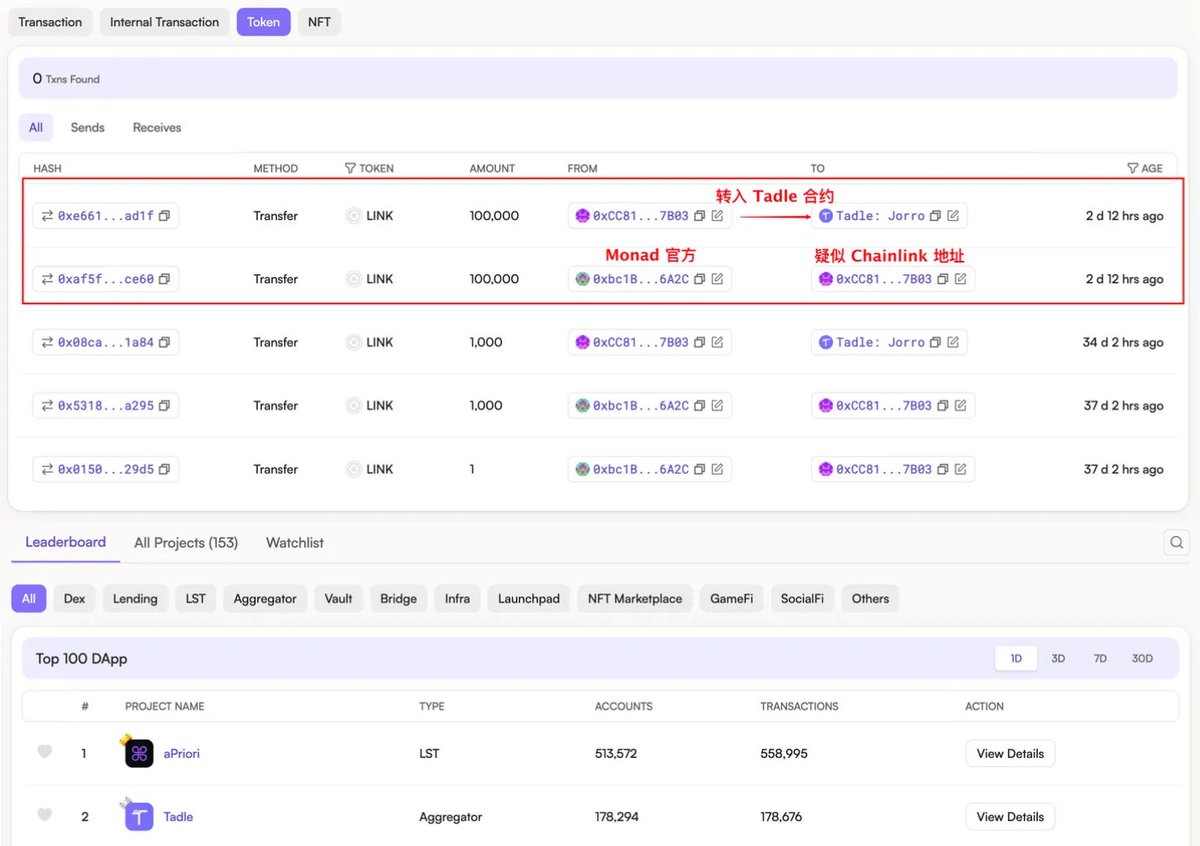The image size is (1200, 846).
Task: Show only Receives transfers
Action: click(157, 128)
